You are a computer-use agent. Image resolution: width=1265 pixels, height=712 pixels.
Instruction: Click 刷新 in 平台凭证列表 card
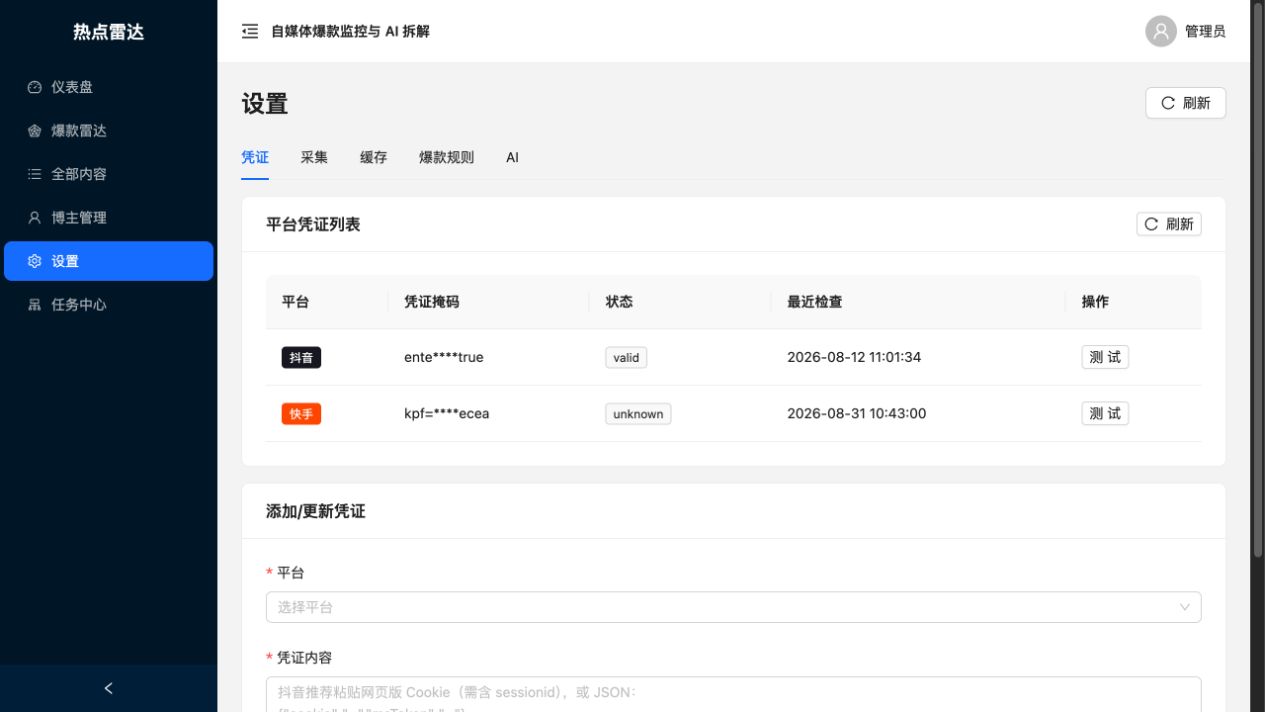[1169, 224]
